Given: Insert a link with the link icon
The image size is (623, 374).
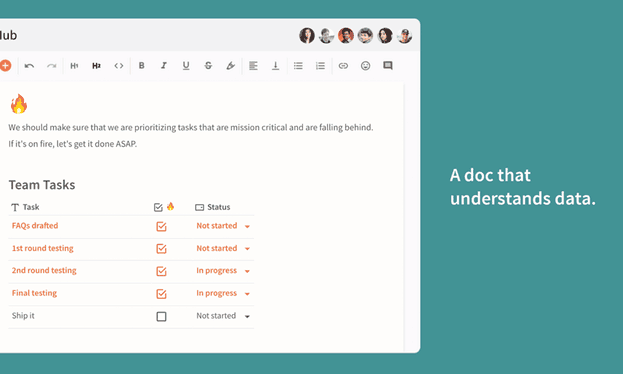Looking at the screenshot, I should (343, 66).
